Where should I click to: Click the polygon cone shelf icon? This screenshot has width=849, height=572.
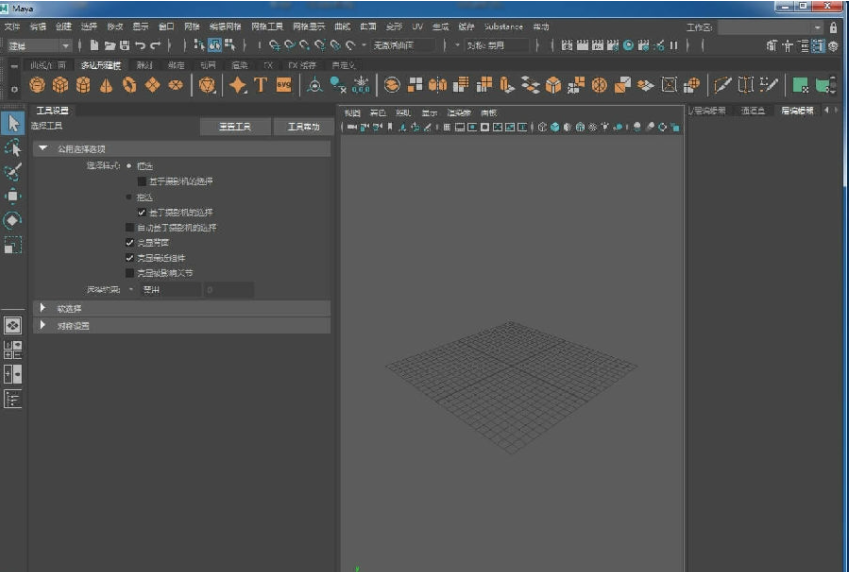(x=106, y=85)
